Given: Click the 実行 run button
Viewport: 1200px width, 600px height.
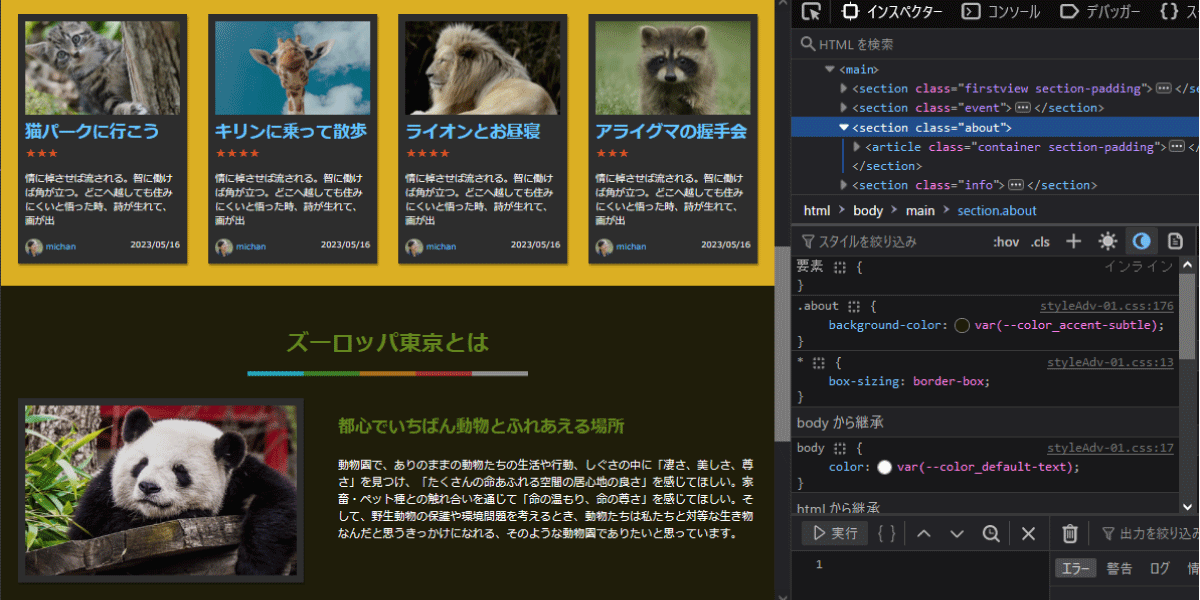Looking at the screenshot, I should [834, 533].
